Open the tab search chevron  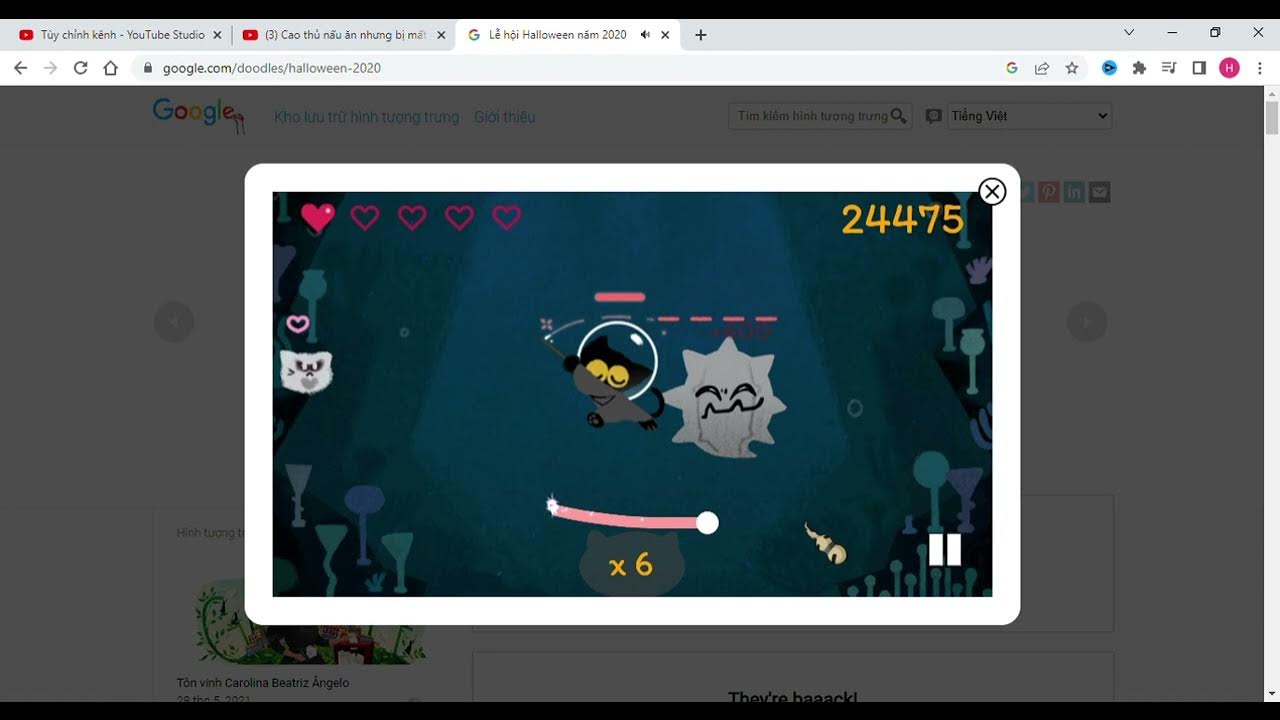pos(1129,33)
